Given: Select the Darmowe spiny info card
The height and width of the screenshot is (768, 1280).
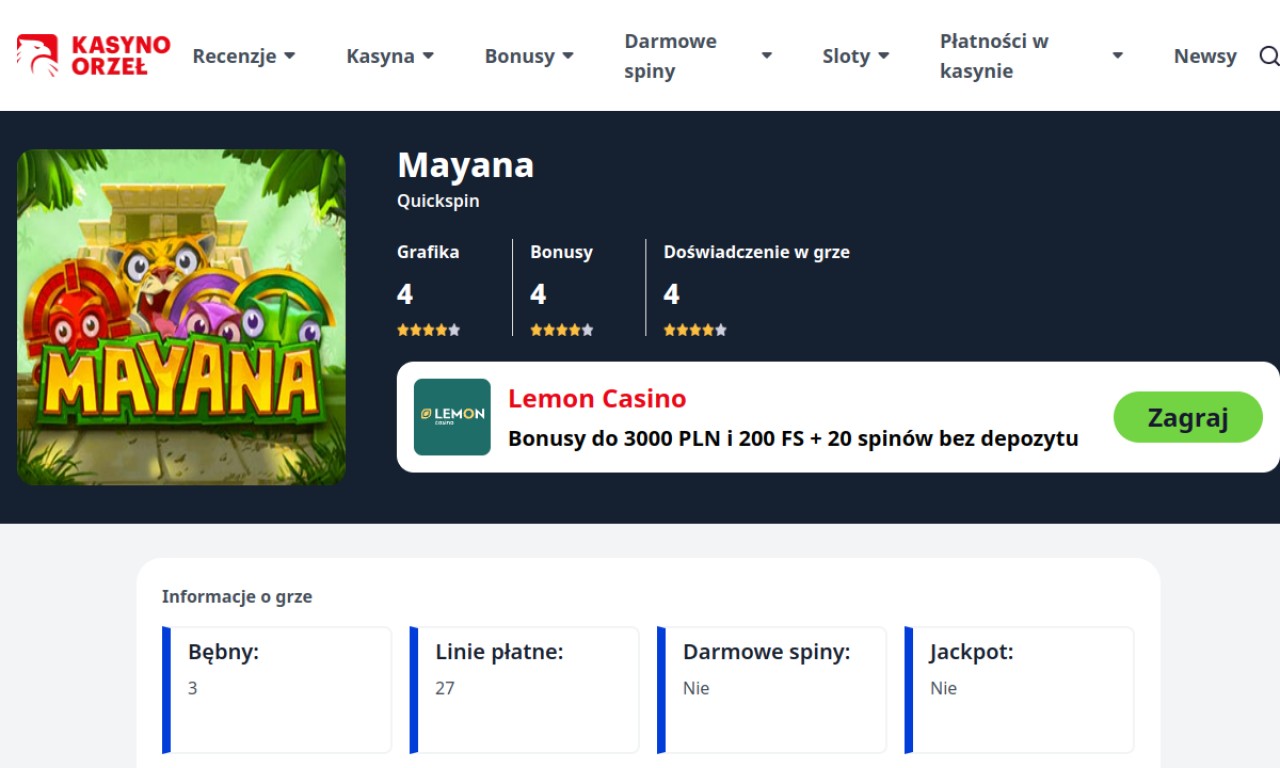Looking at the screenshot, I should tap(772, 690).
